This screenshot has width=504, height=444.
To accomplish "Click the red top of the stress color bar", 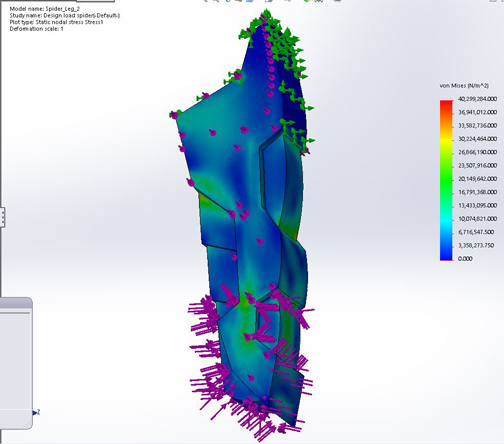I will [x=446, y=106].
